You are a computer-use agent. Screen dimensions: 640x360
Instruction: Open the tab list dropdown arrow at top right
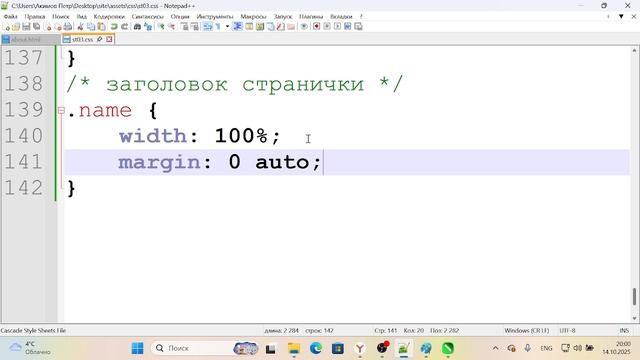click(x=621, y=16)
